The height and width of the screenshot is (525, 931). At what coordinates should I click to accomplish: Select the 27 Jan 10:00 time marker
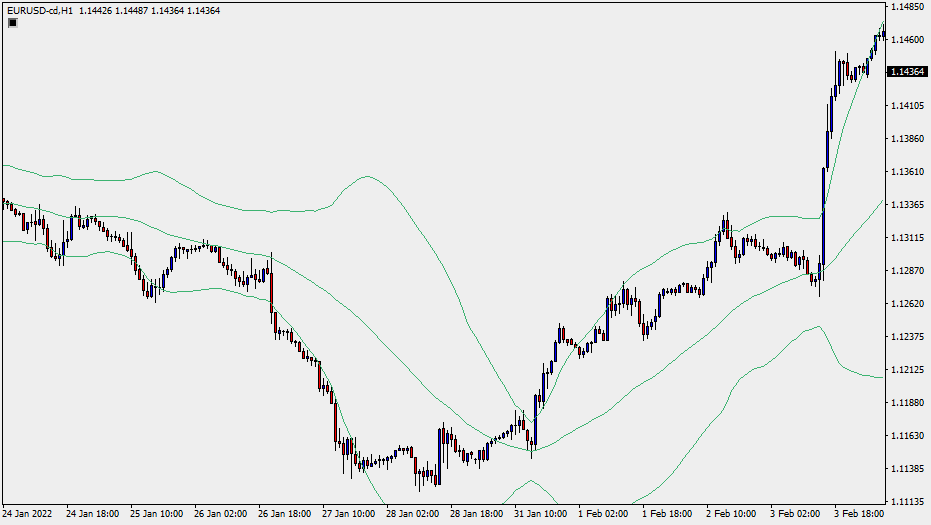347,514
